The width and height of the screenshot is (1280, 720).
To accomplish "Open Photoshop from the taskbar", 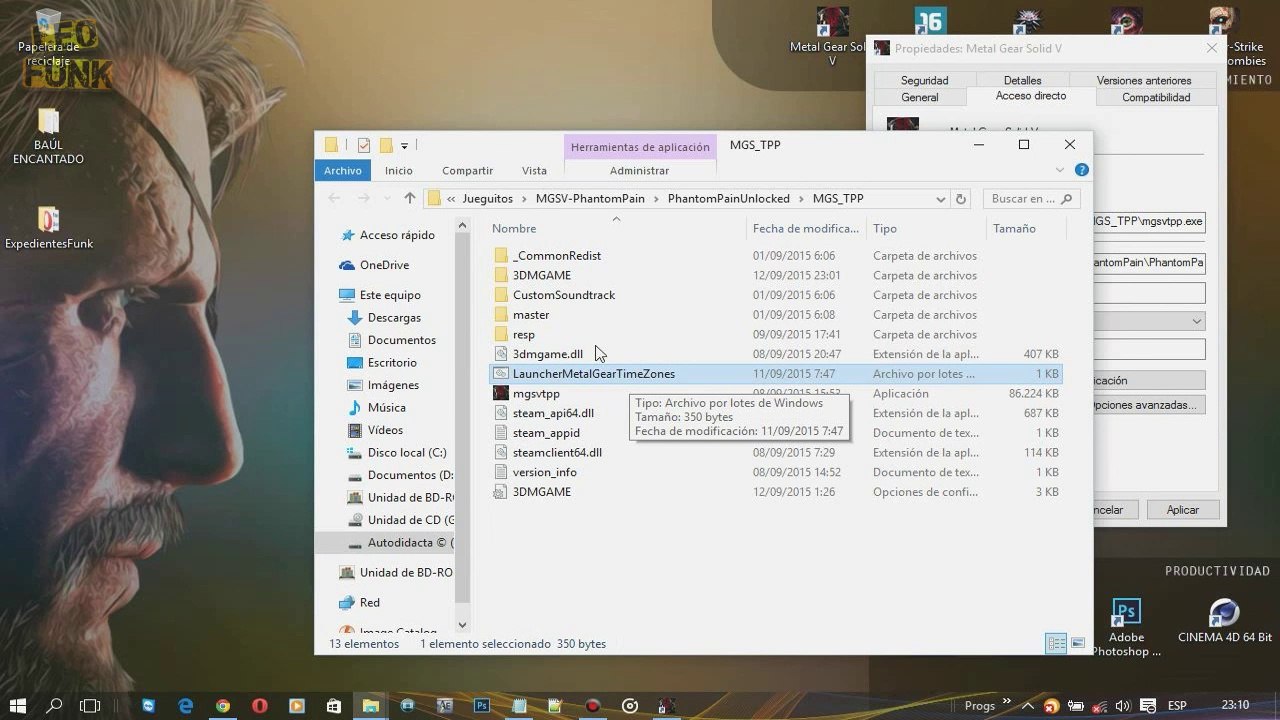I will pyautogui.click(x=481, y=705).
